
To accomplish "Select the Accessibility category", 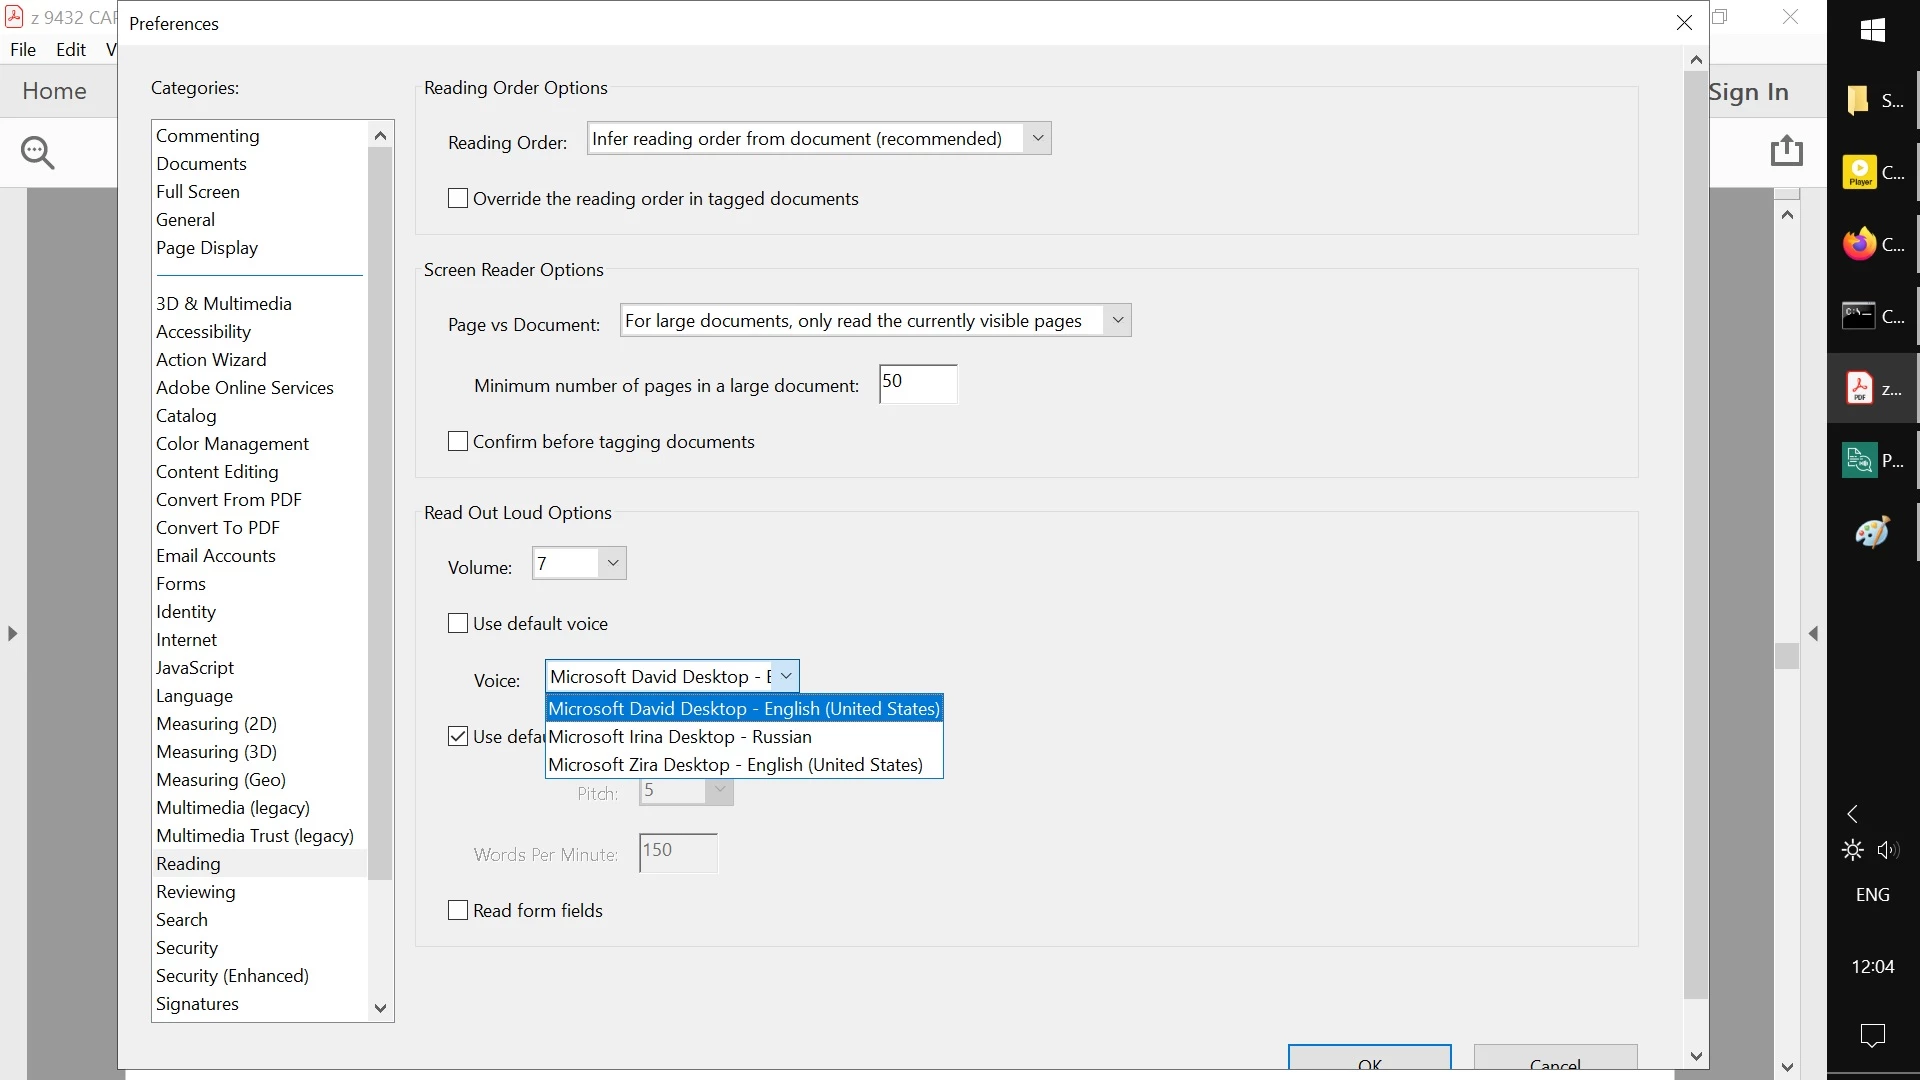I will click(x=203, y=331).
